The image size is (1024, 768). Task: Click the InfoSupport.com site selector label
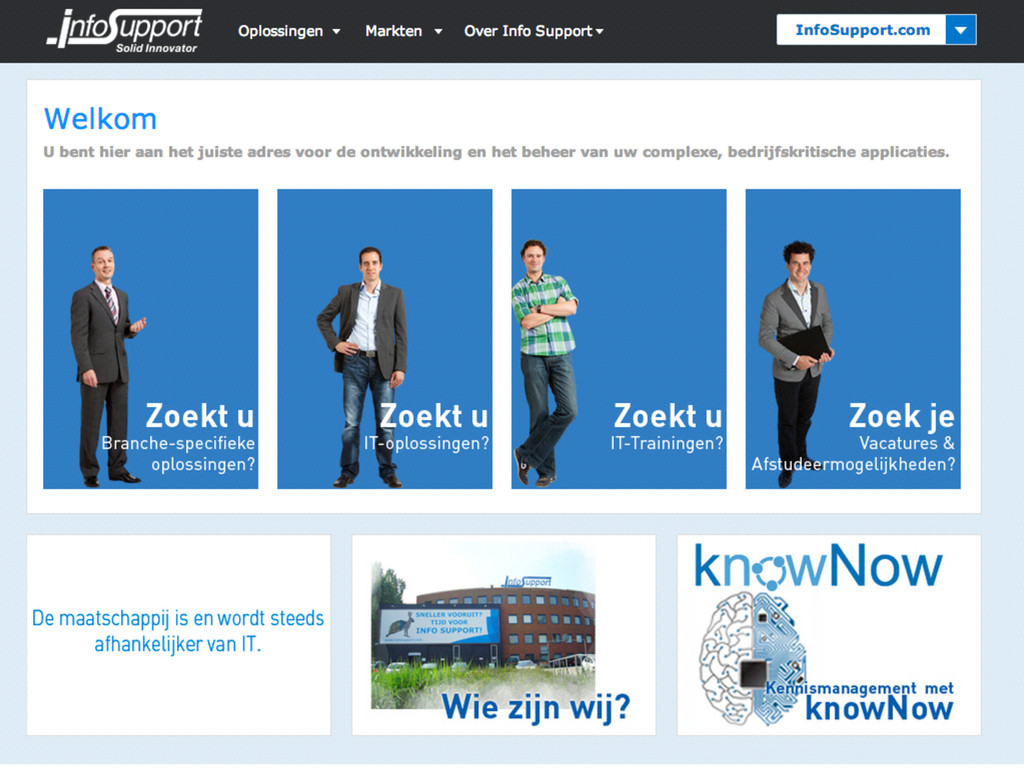click(x=862, y=29)
